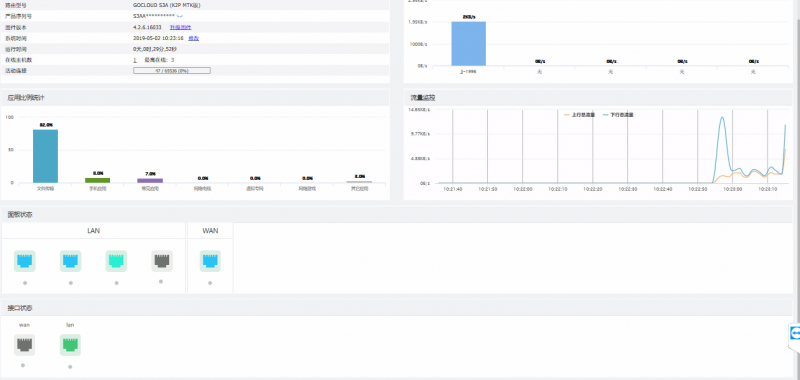800x380 pixels.
Task: Click the gray disconnected LAN port icon
Action: tap(162, 261)
